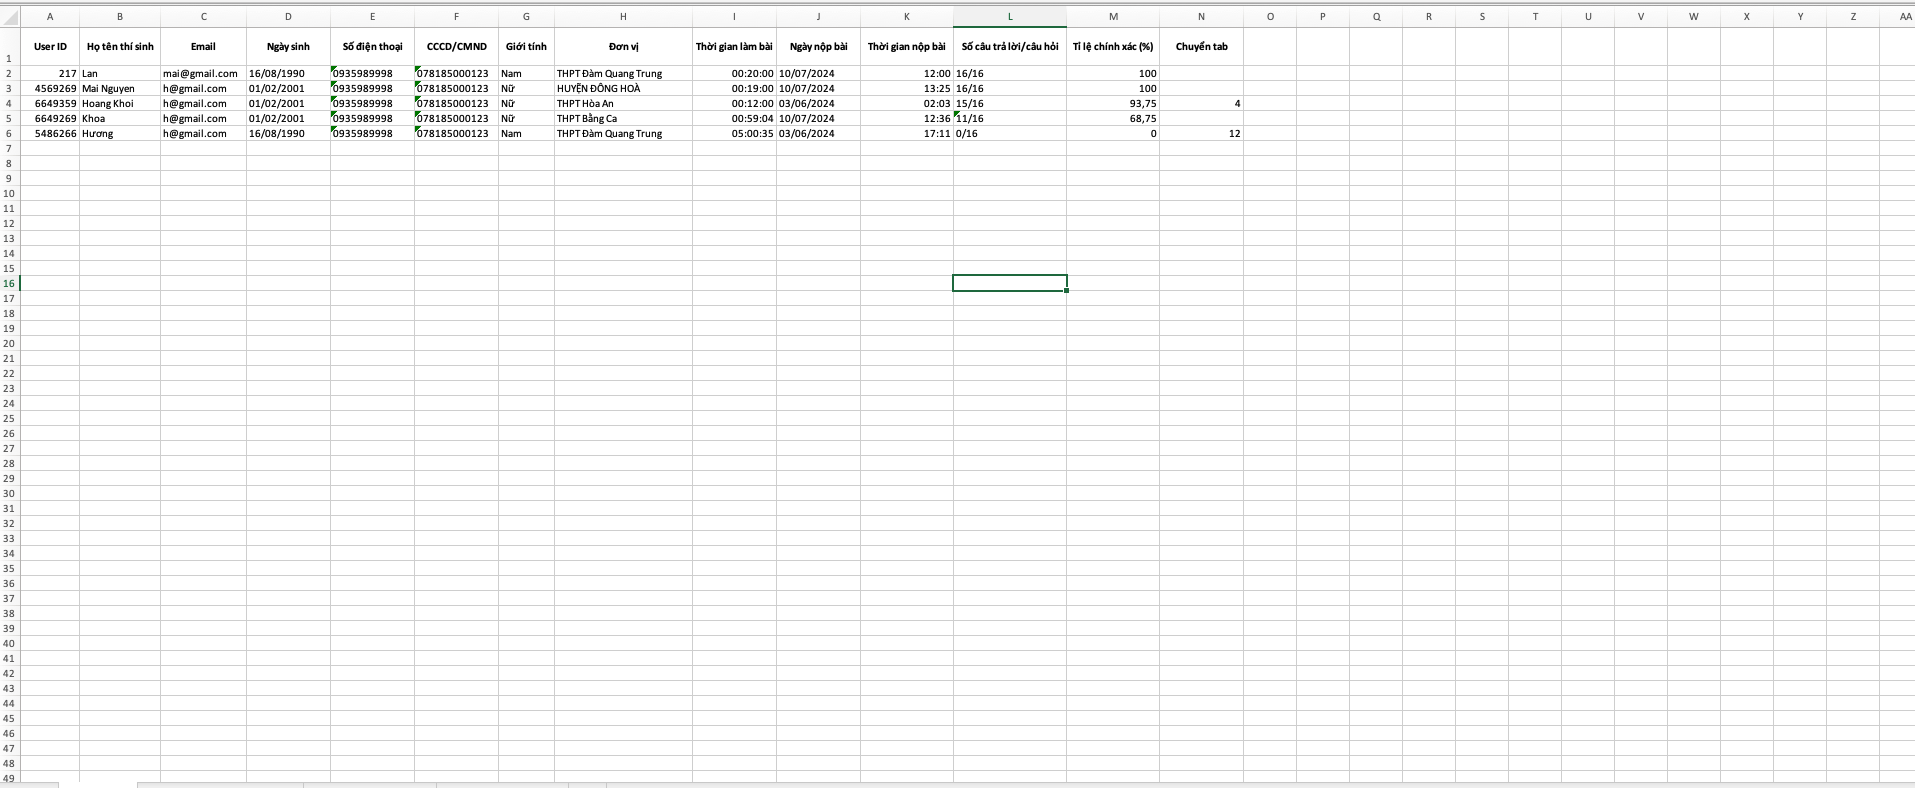This screenshot has height=788, width=1915.
Task: Select the column A header
Action: pos(50,17)
